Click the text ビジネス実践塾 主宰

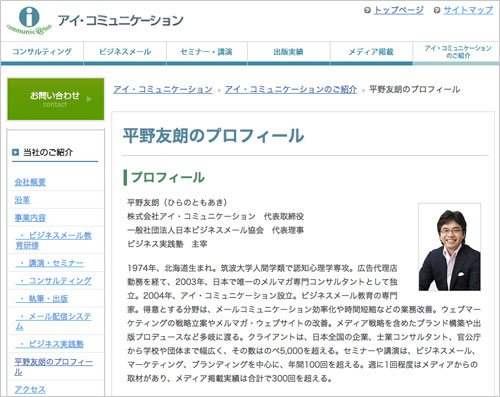[167, 244]
